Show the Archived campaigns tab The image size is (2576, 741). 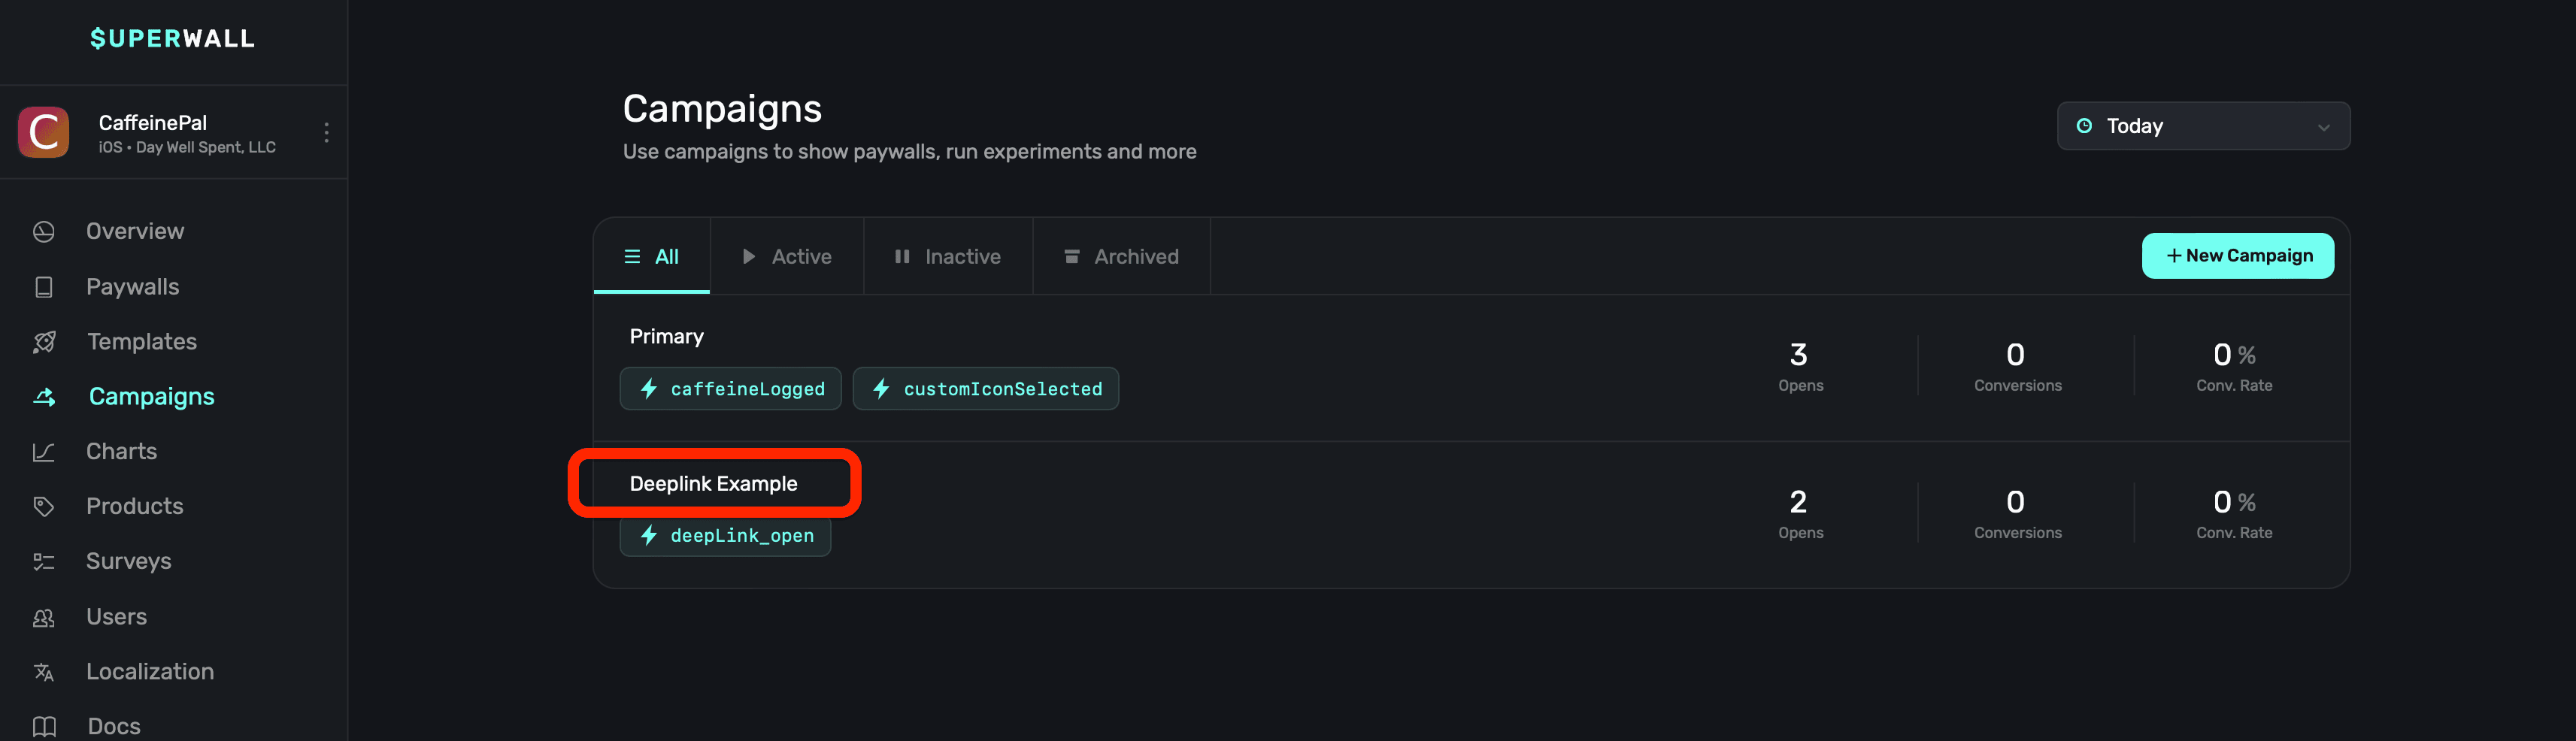click(x=1121, y=257)
